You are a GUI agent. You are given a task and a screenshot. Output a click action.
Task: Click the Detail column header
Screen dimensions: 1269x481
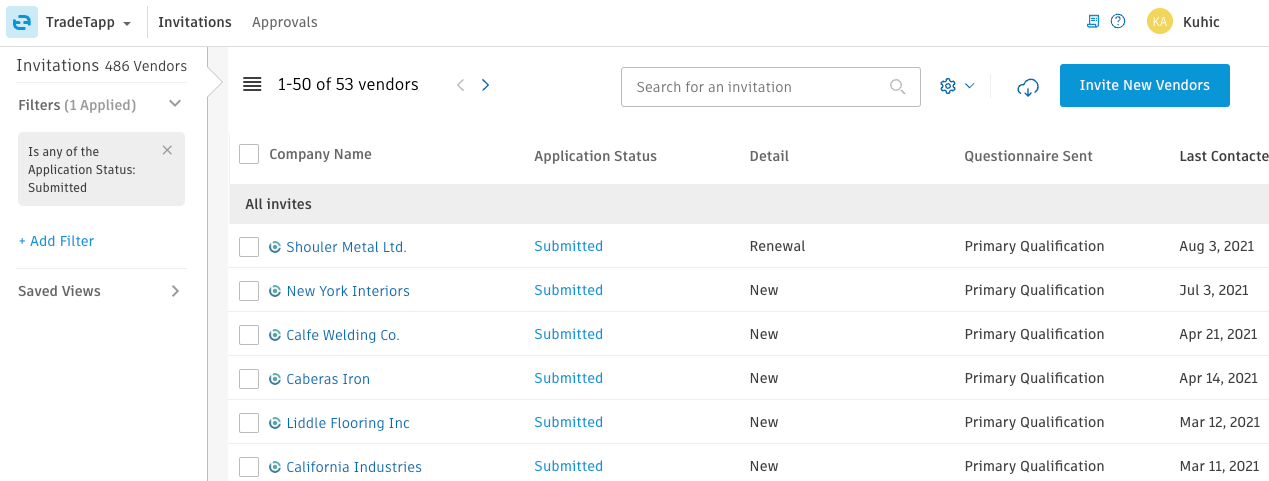[769, 156]
